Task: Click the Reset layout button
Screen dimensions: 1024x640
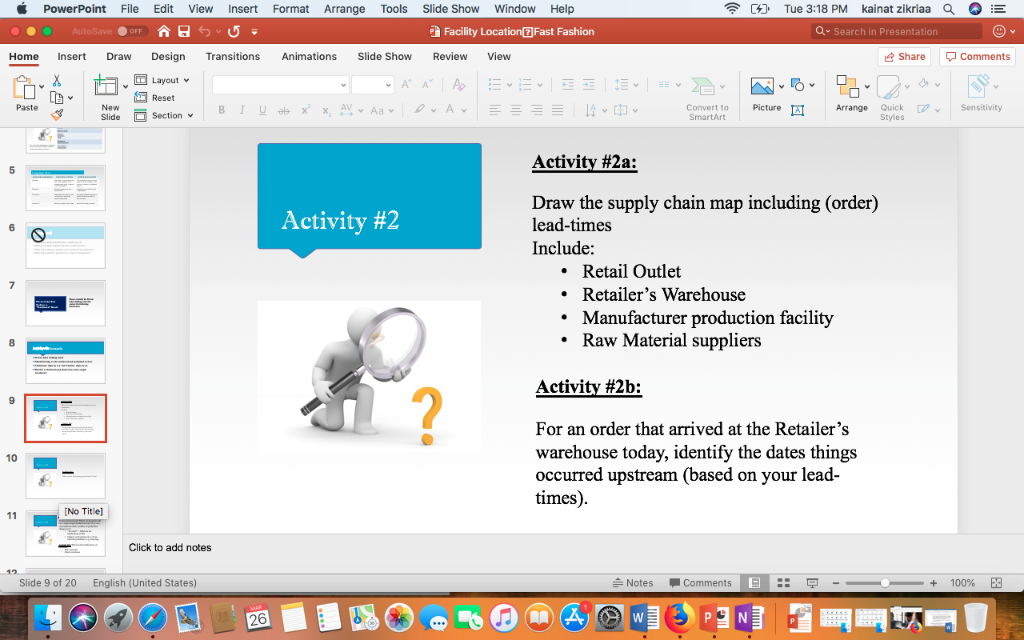Action: click(x=157, y=97)
